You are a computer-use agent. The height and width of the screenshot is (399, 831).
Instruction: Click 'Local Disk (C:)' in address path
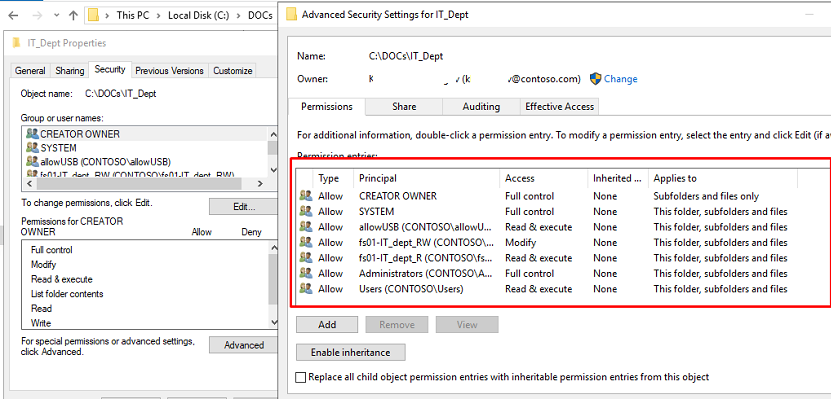198,15
